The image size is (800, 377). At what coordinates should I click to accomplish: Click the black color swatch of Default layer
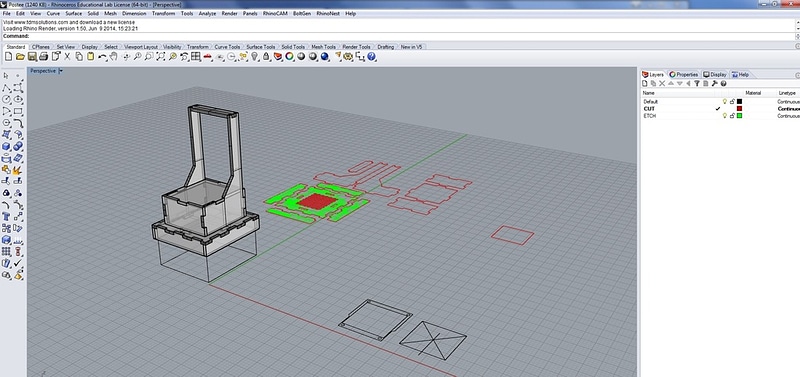click(x=739, y=102)
